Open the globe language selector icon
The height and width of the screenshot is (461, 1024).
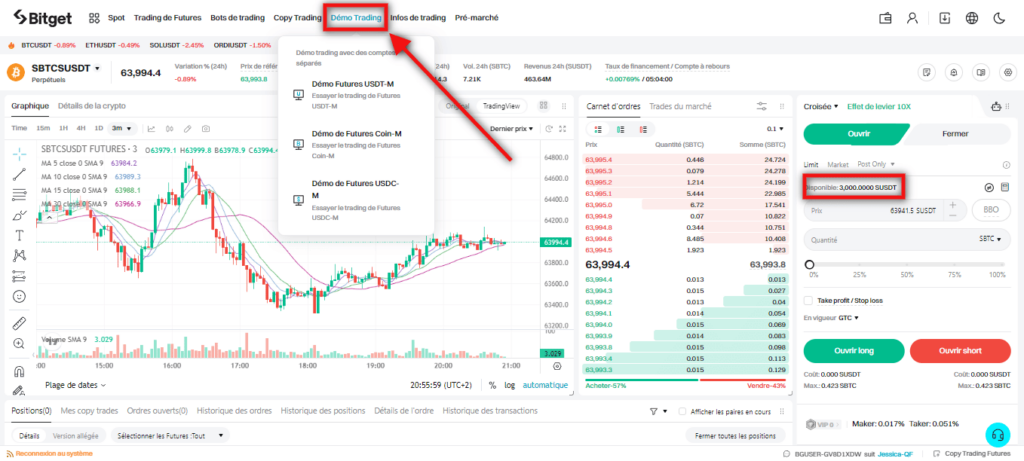(972, 18)
